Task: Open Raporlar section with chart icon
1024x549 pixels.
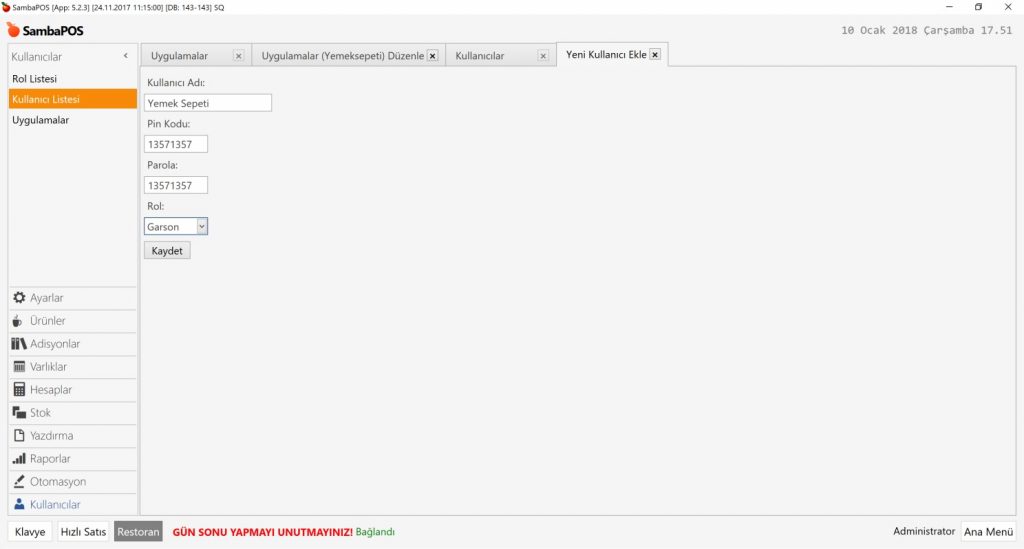Action: (x=50, y=459)
